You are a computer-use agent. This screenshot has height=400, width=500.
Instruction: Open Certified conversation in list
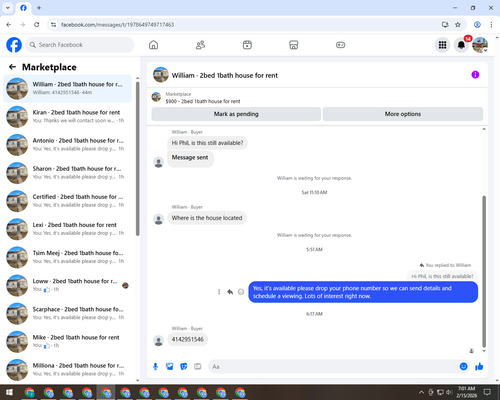(67, 201)
